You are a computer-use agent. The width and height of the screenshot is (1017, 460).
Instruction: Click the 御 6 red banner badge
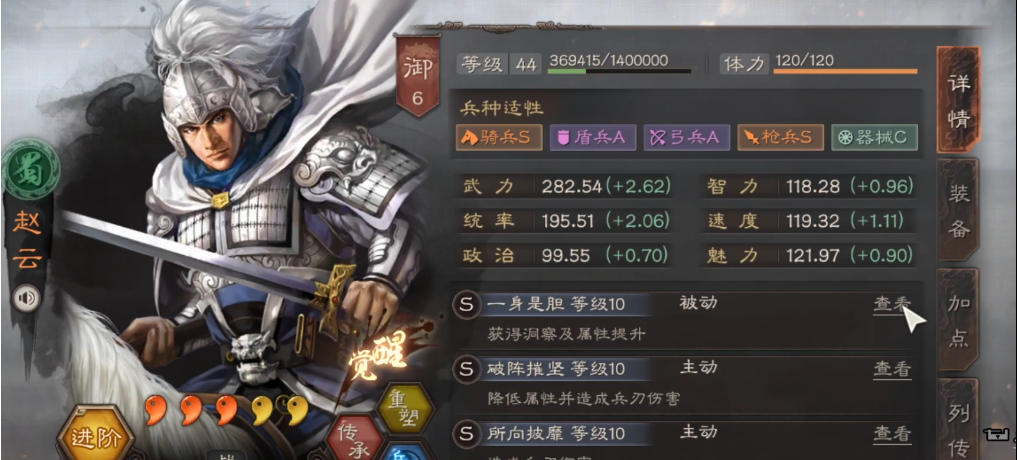[417, 78]
